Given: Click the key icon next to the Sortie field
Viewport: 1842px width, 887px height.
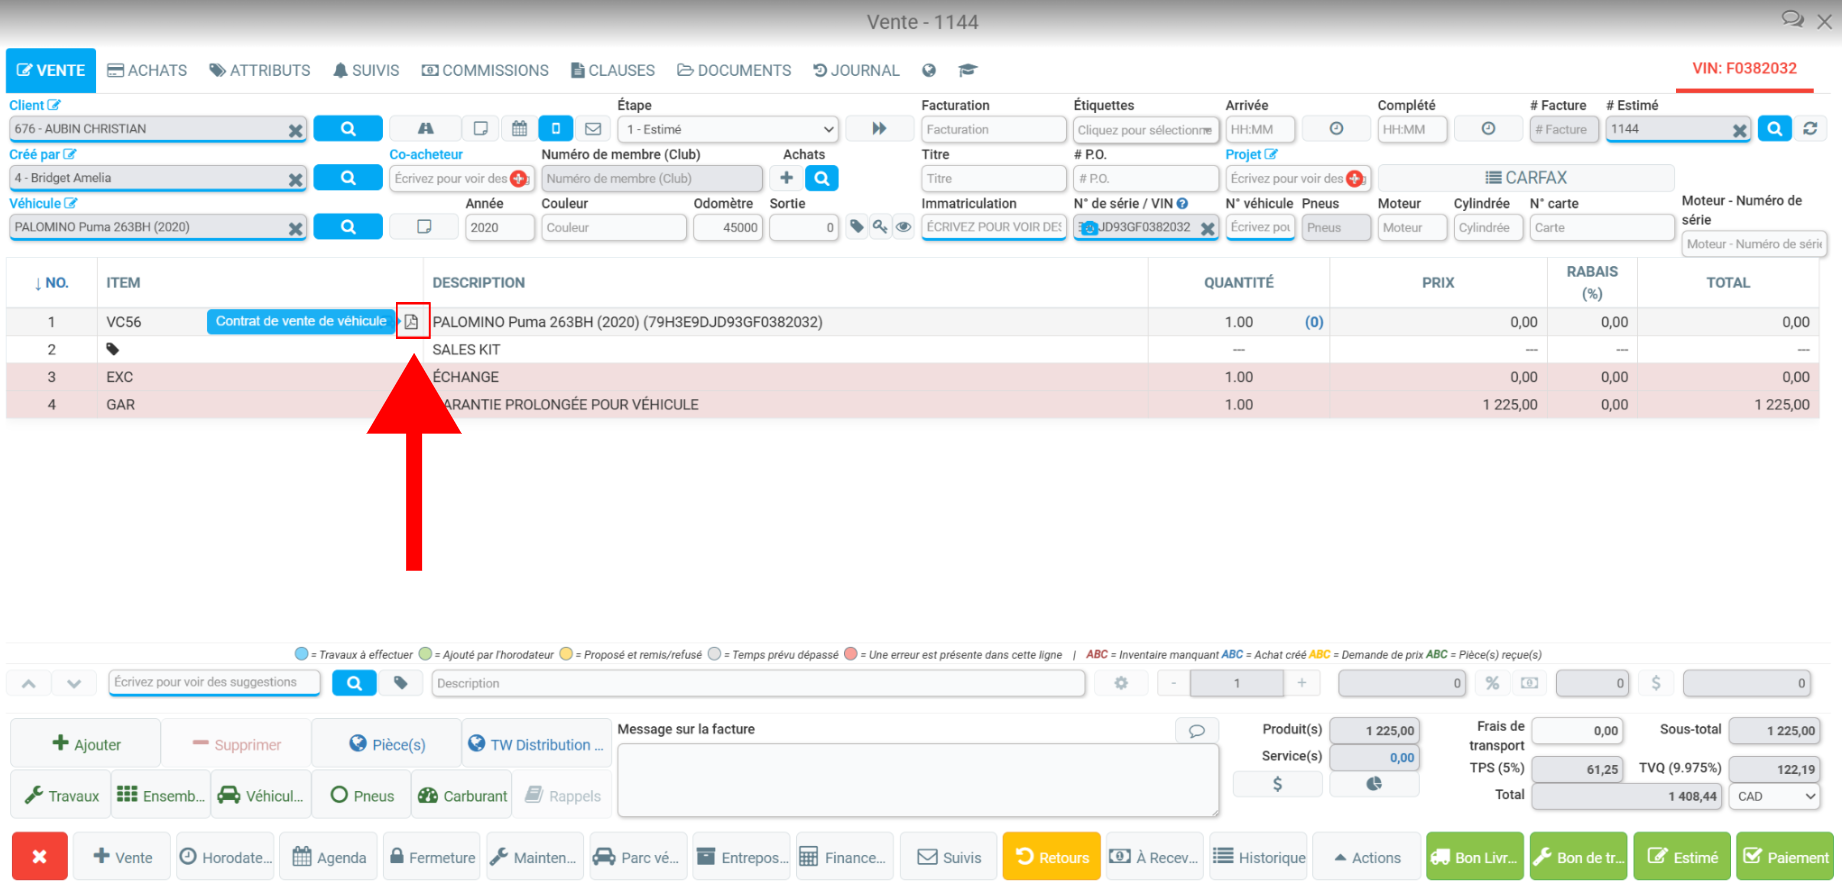Looking at the screenshot, I should [880, 227].
